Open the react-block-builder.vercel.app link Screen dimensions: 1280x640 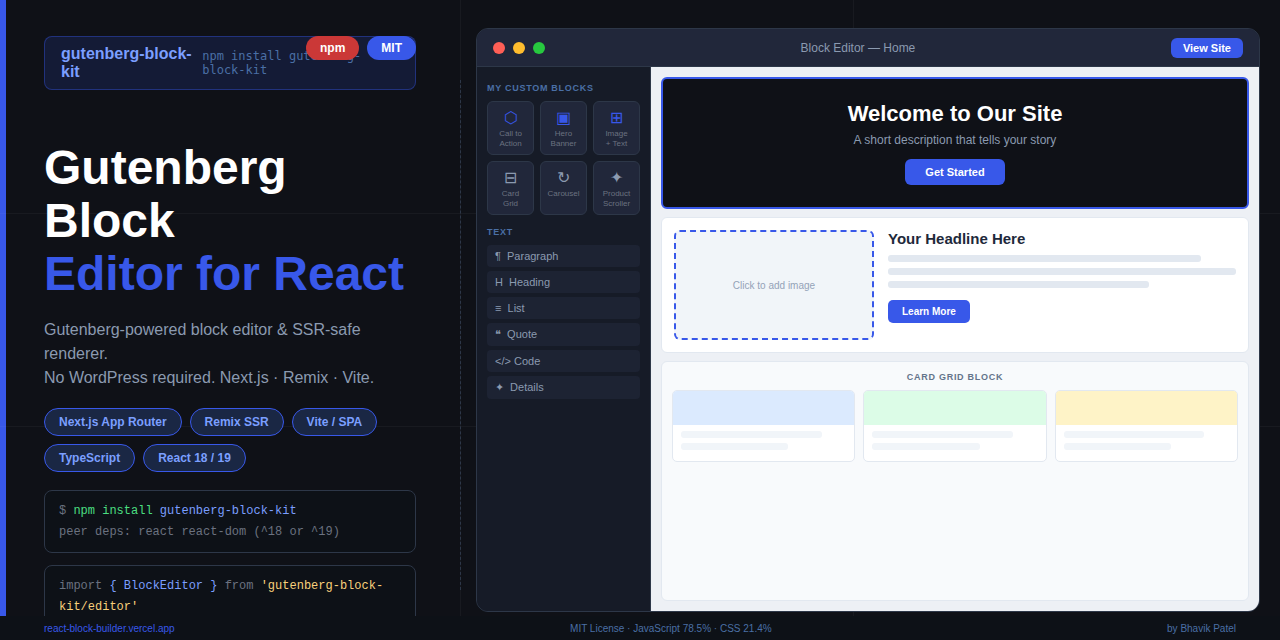pos(109,628)
